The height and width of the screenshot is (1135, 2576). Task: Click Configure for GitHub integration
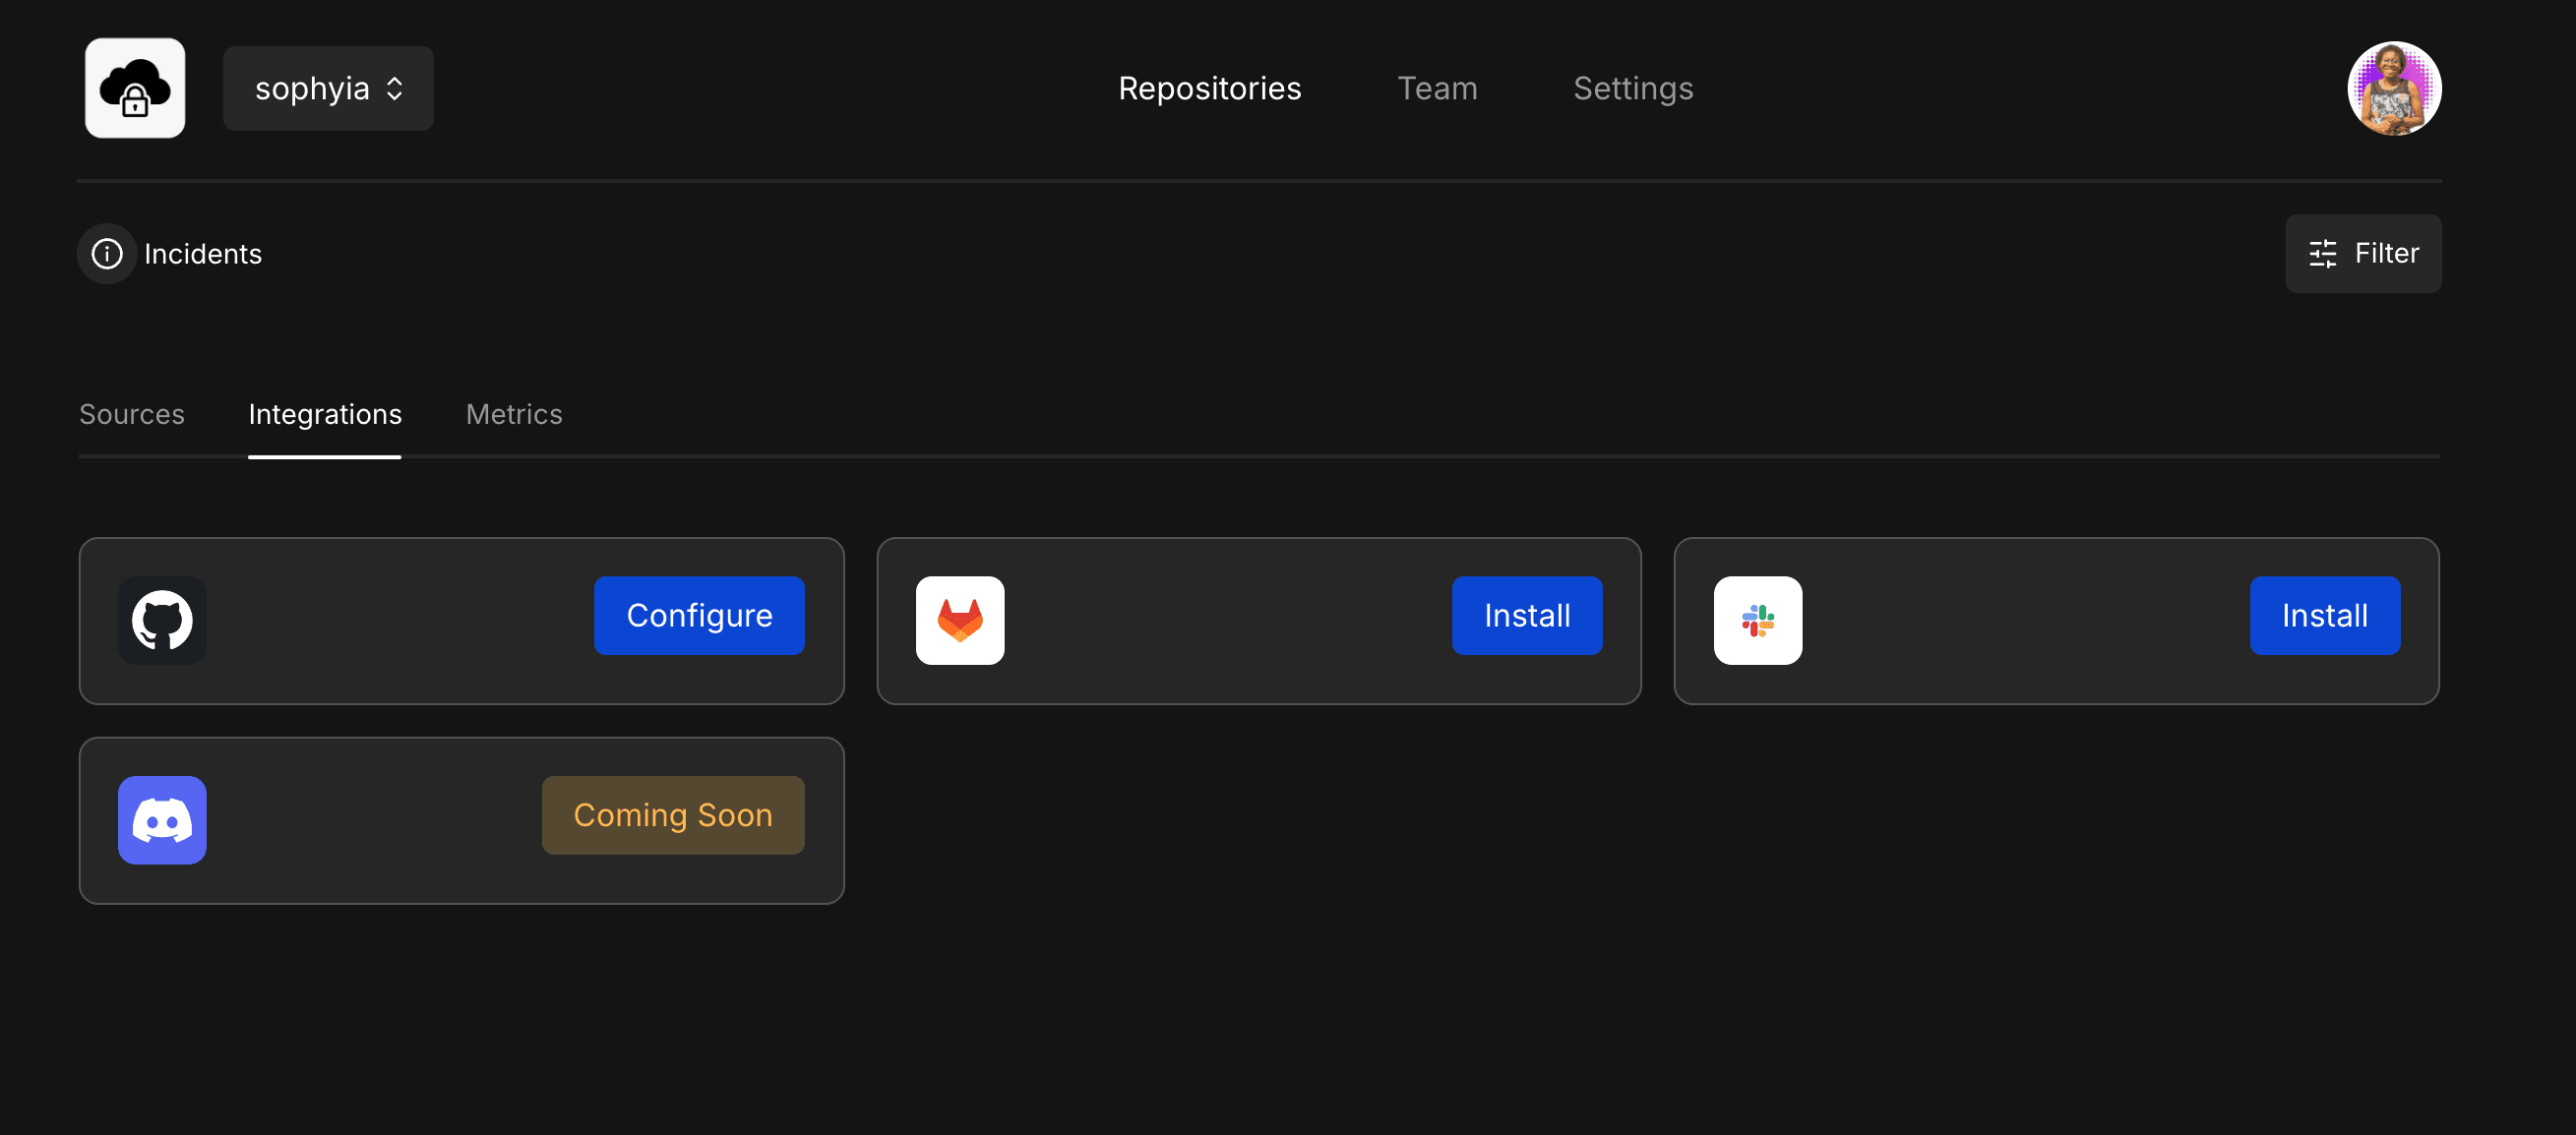tap(700, 616)
